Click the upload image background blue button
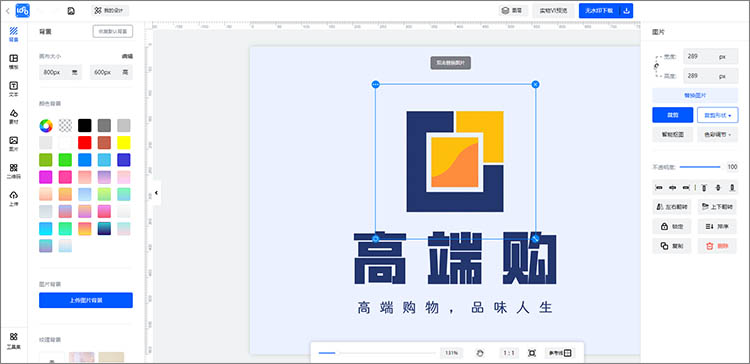750x364 pixels. 86,300
